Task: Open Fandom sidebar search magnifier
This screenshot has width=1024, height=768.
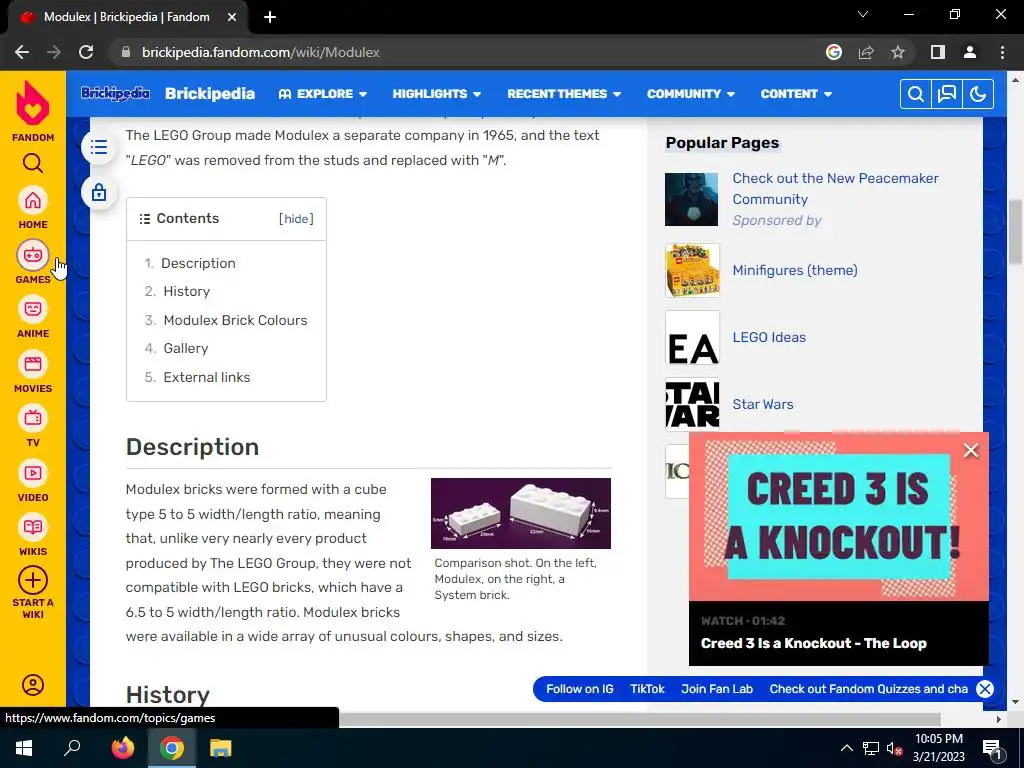Action: (x=33, y=163)
